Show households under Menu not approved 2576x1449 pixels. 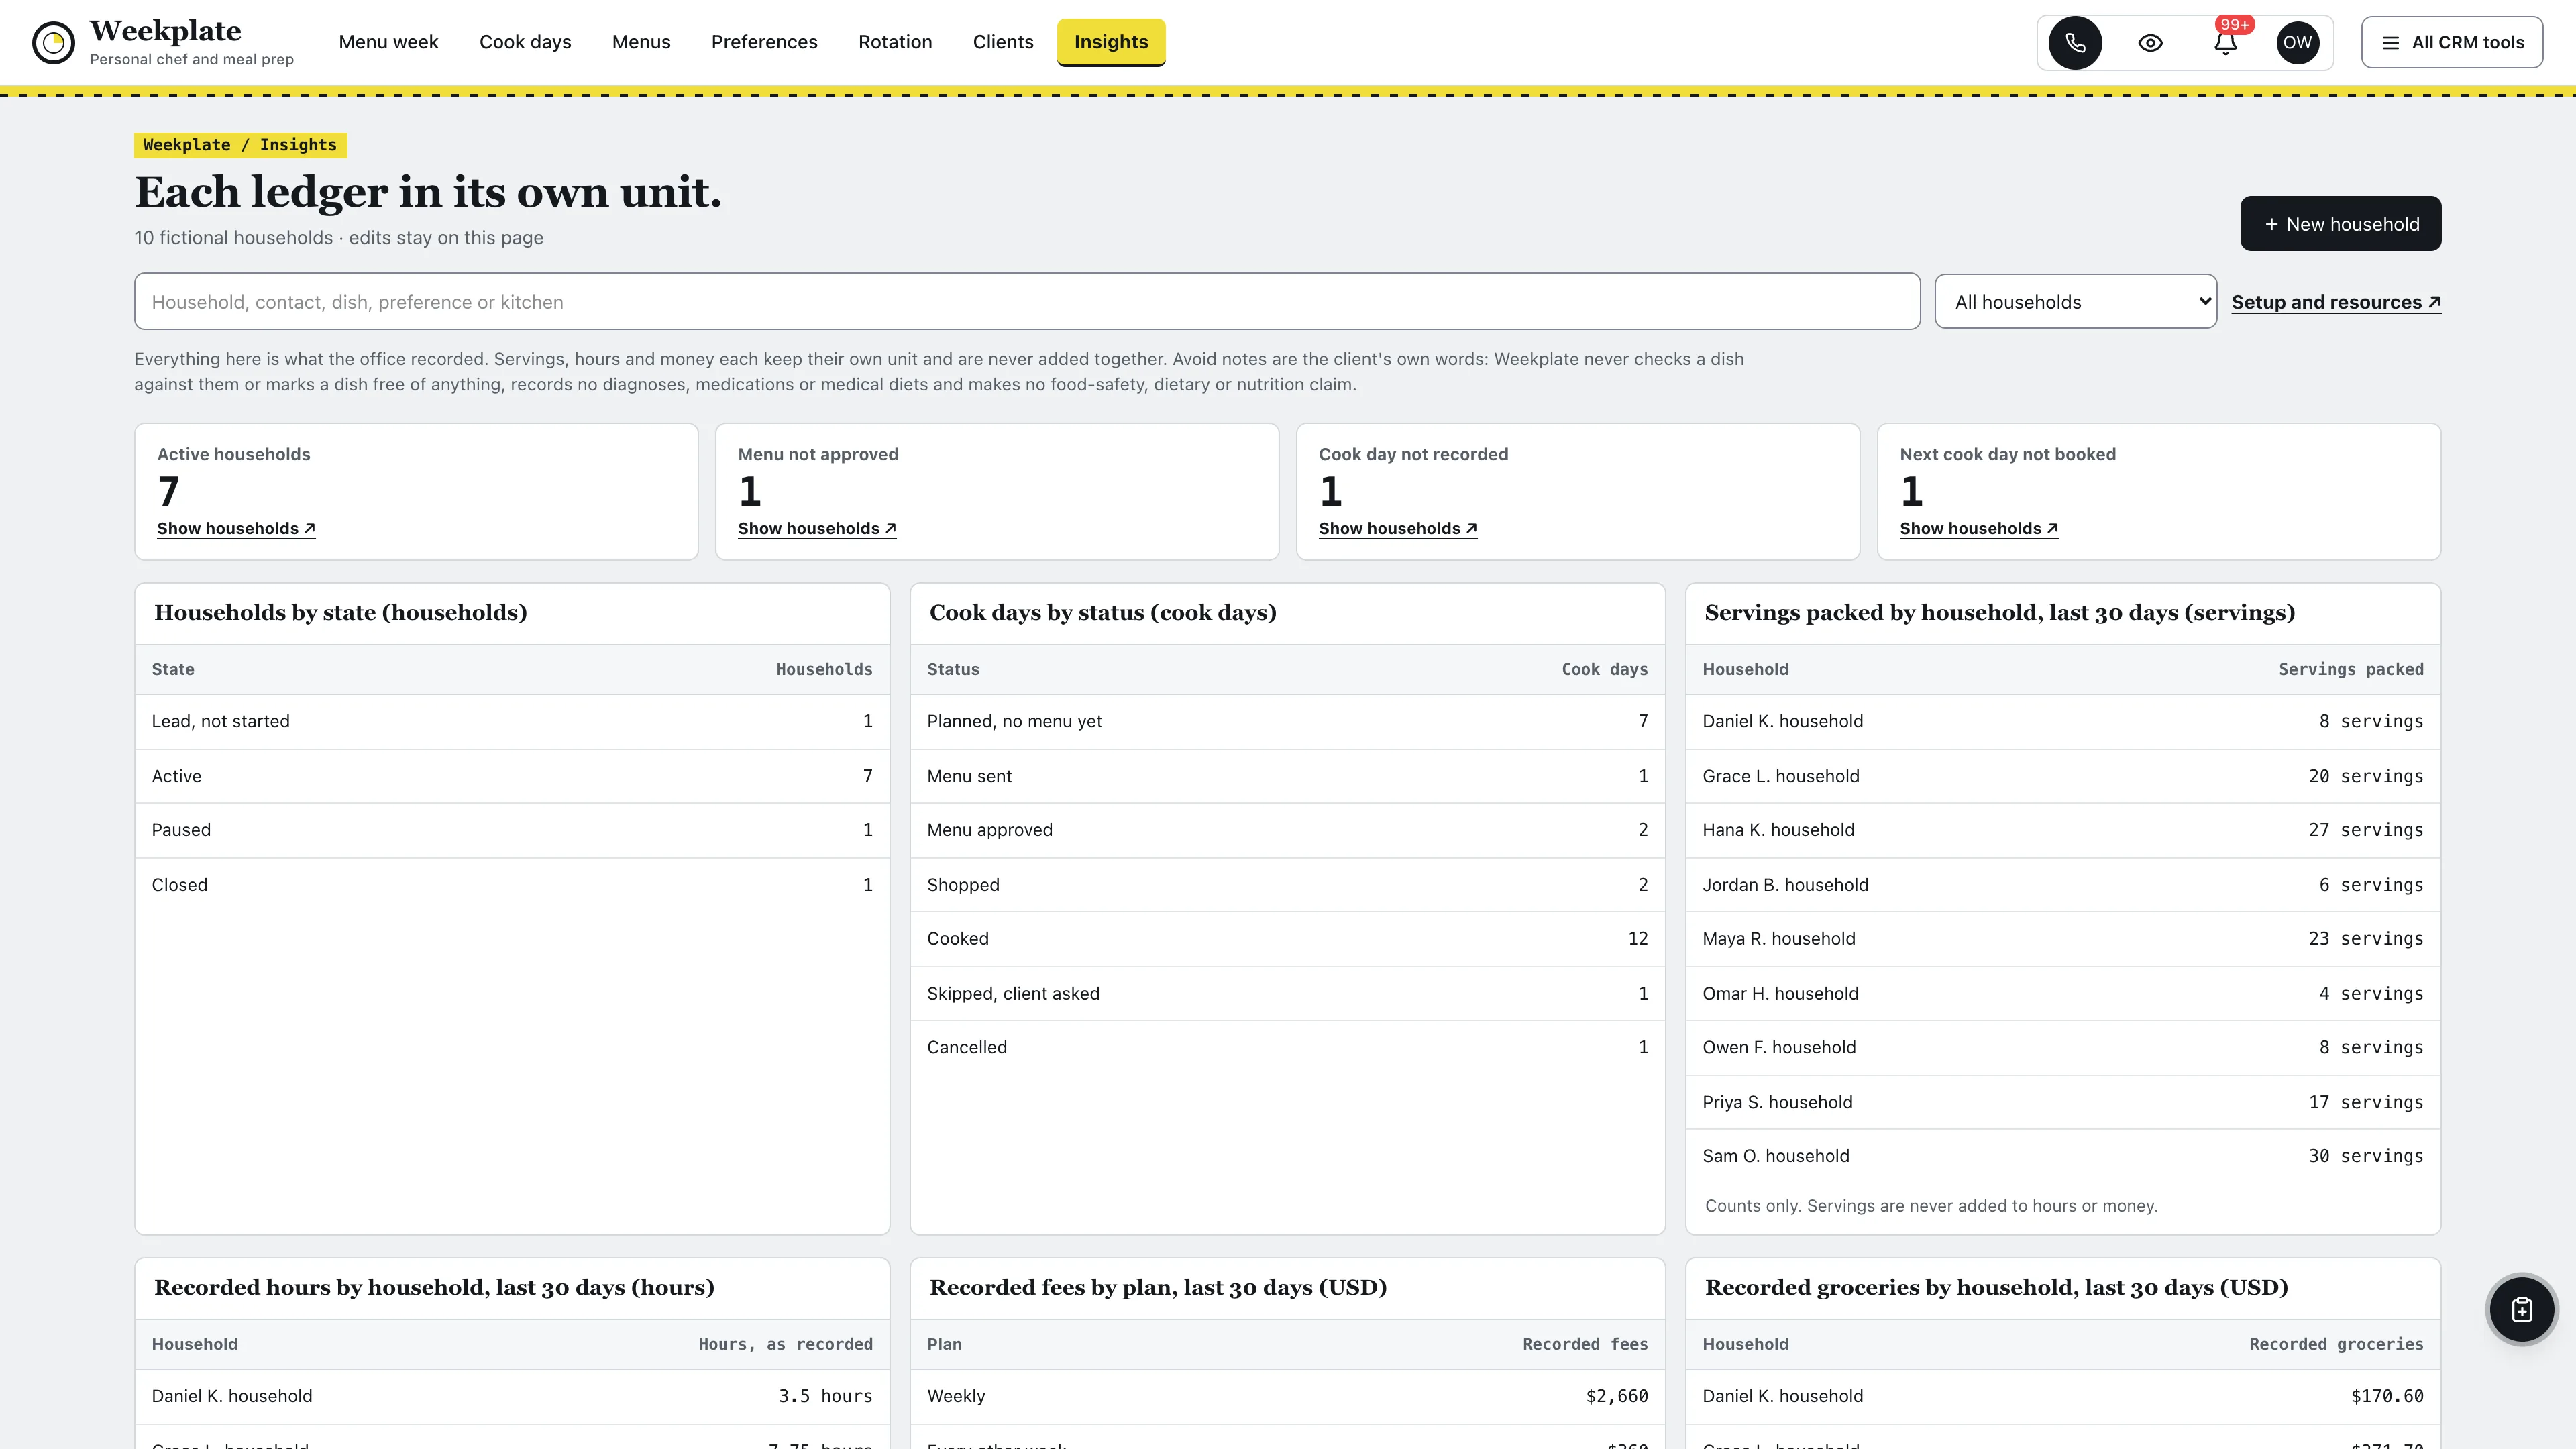click(817, 528)
